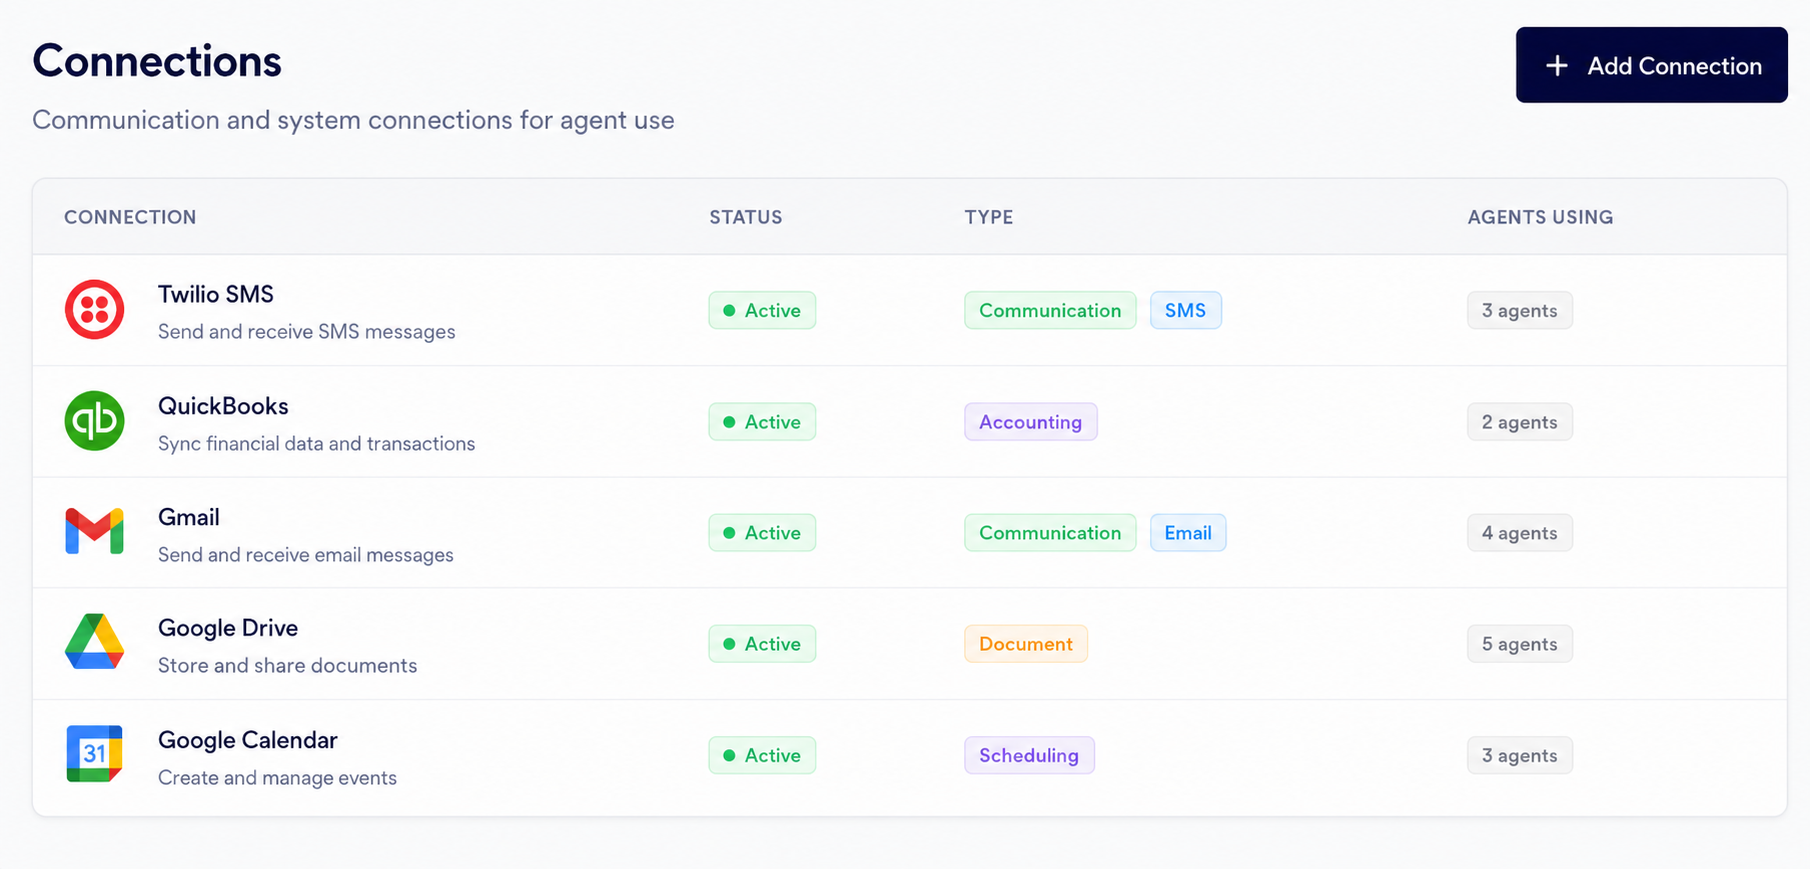This screenshot has width=1810, height=869.
Task: Open the Google Drive connection name
Action: pyautogui.click(x=228, y=628)
